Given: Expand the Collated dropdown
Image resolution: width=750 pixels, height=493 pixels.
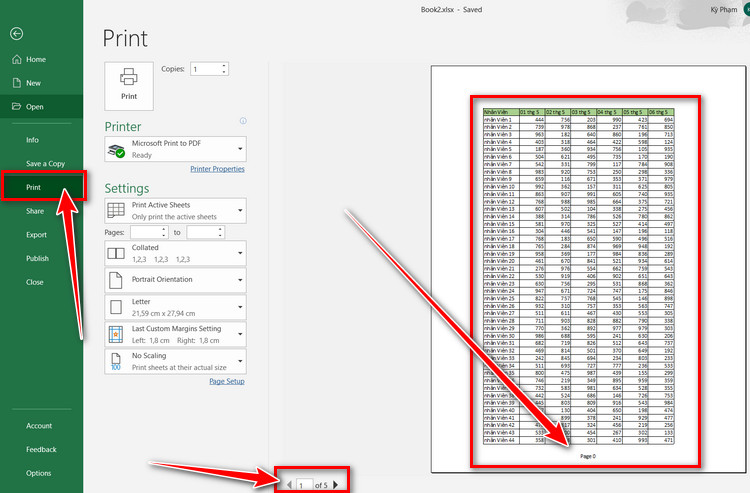Looking at the screenshot, I should 176,253.
